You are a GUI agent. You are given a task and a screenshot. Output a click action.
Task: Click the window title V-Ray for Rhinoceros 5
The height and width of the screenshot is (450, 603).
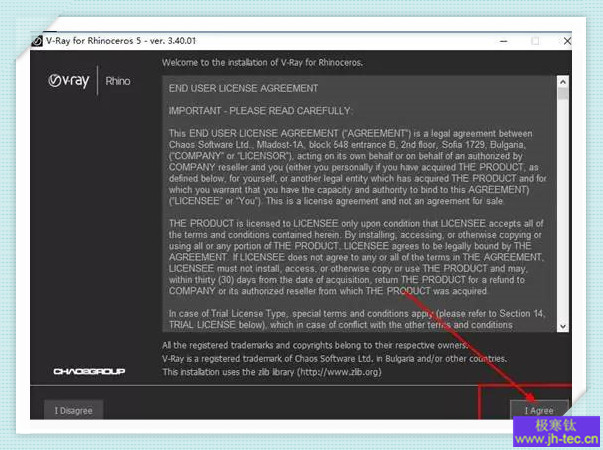121,41
